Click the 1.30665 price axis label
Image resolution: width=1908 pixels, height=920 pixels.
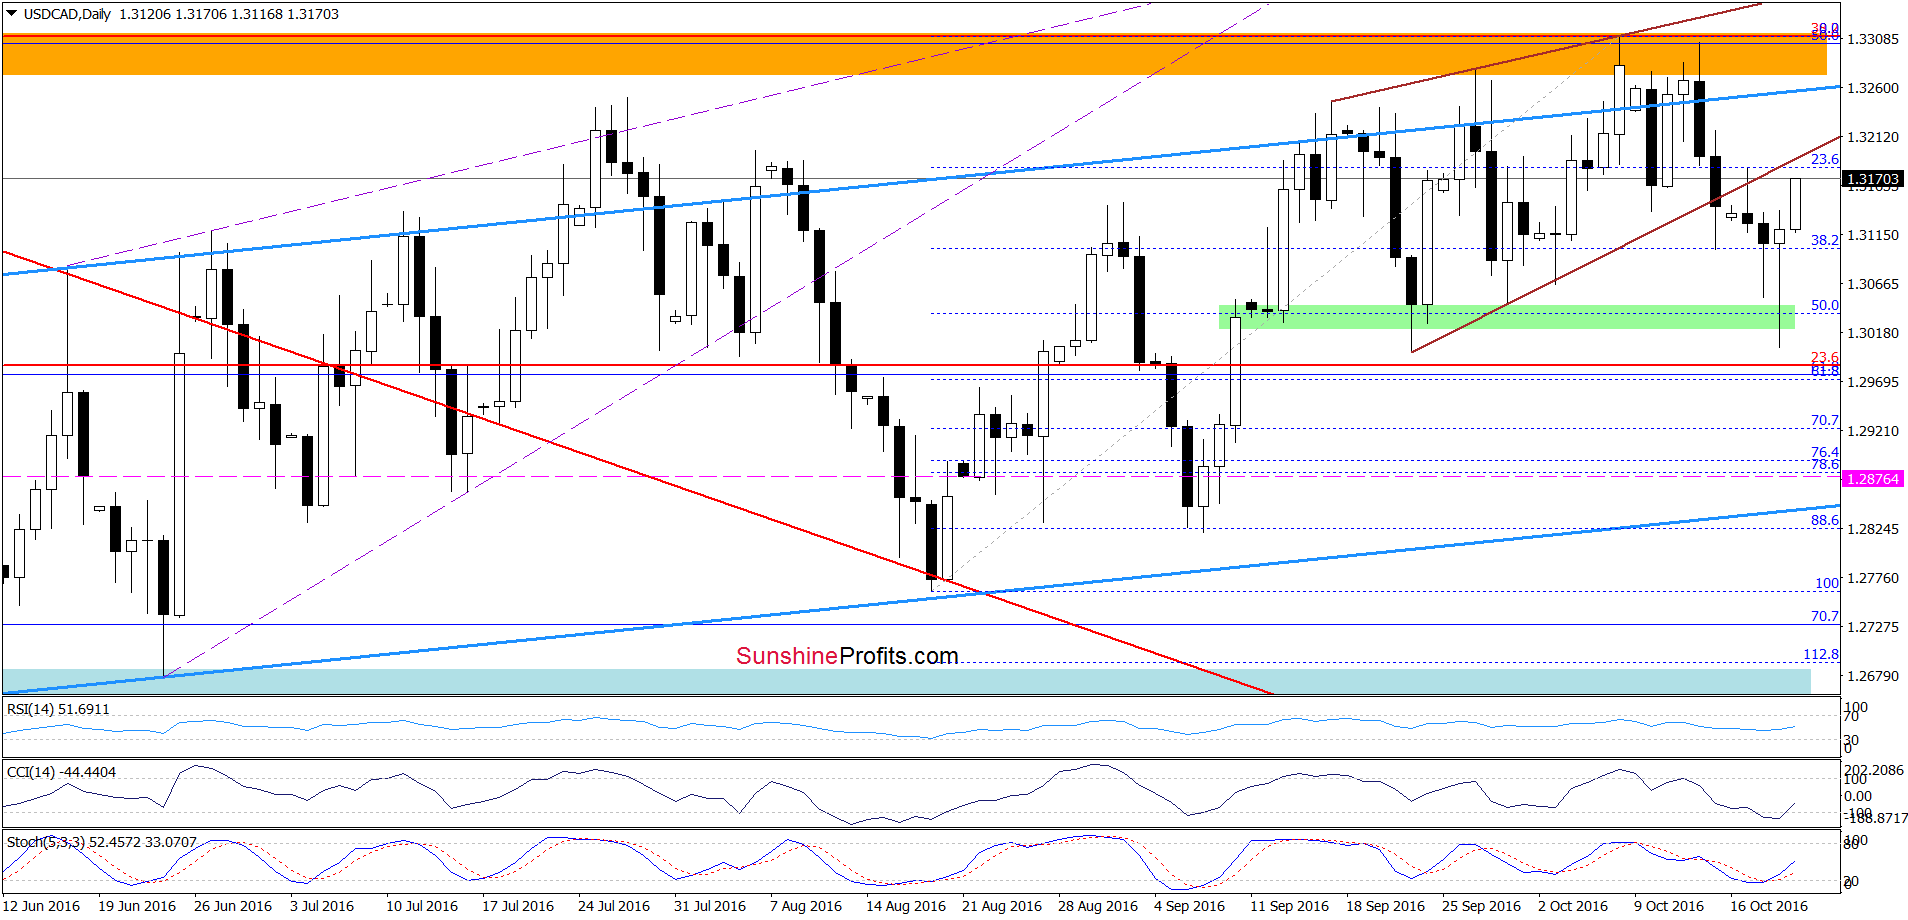coord(1873,284)
